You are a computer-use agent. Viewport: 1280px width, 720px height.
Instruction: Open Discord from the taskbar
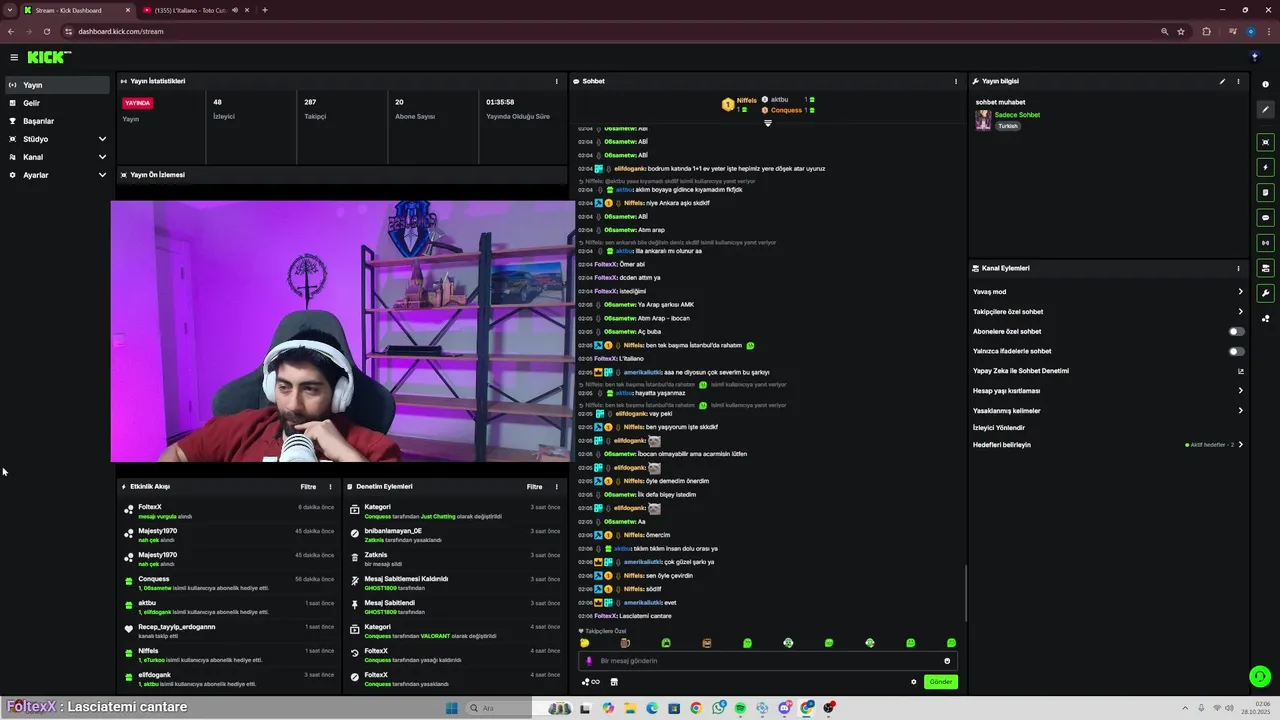pyautogui.click(x=784, y=708)
